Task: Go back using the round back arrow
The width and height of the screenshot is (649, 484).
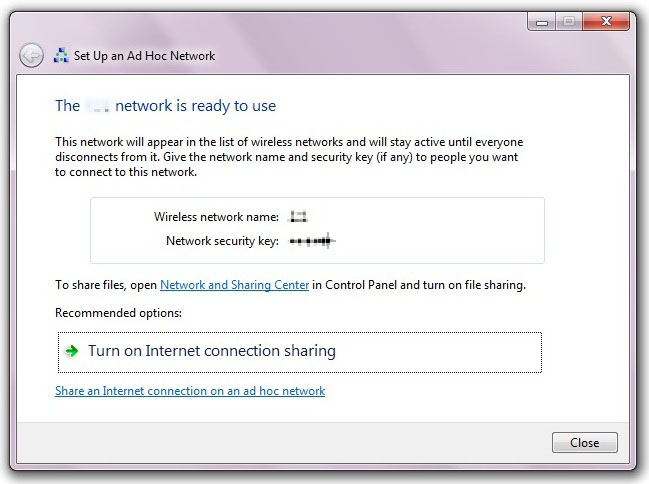Action: 31,55
